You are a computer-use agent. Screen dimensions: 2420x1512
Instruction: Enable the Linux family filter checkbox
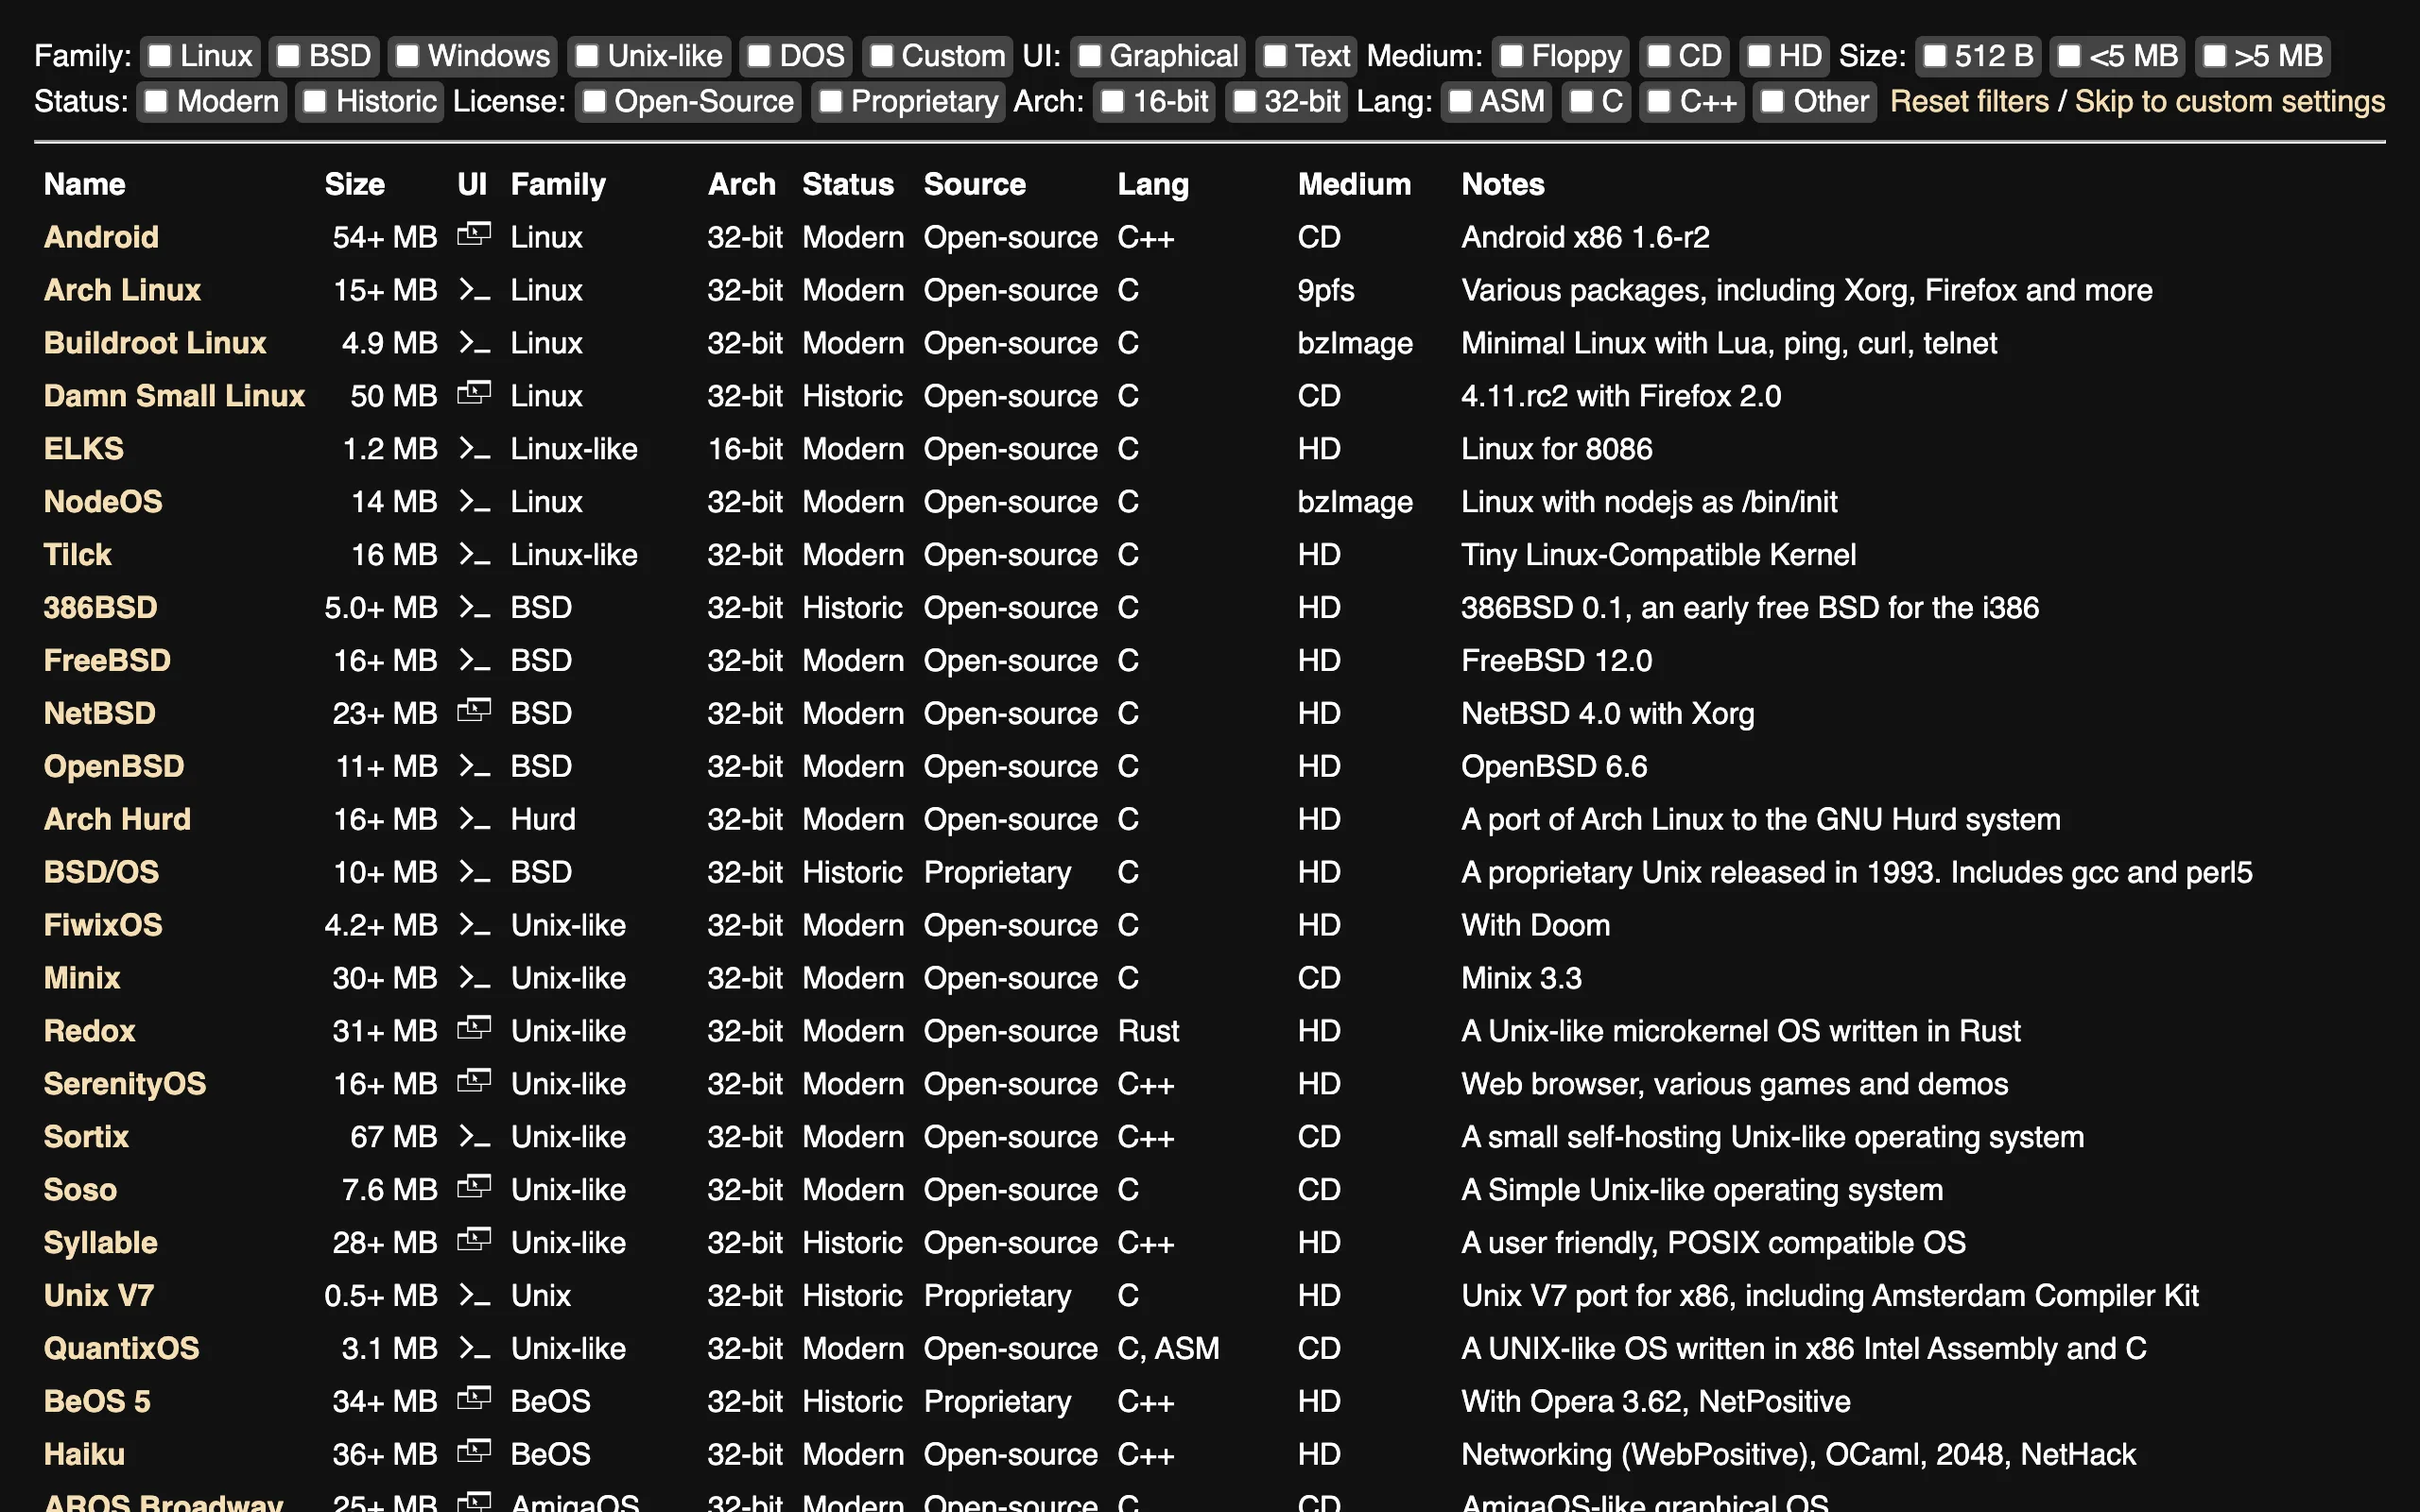coord(160,56)
